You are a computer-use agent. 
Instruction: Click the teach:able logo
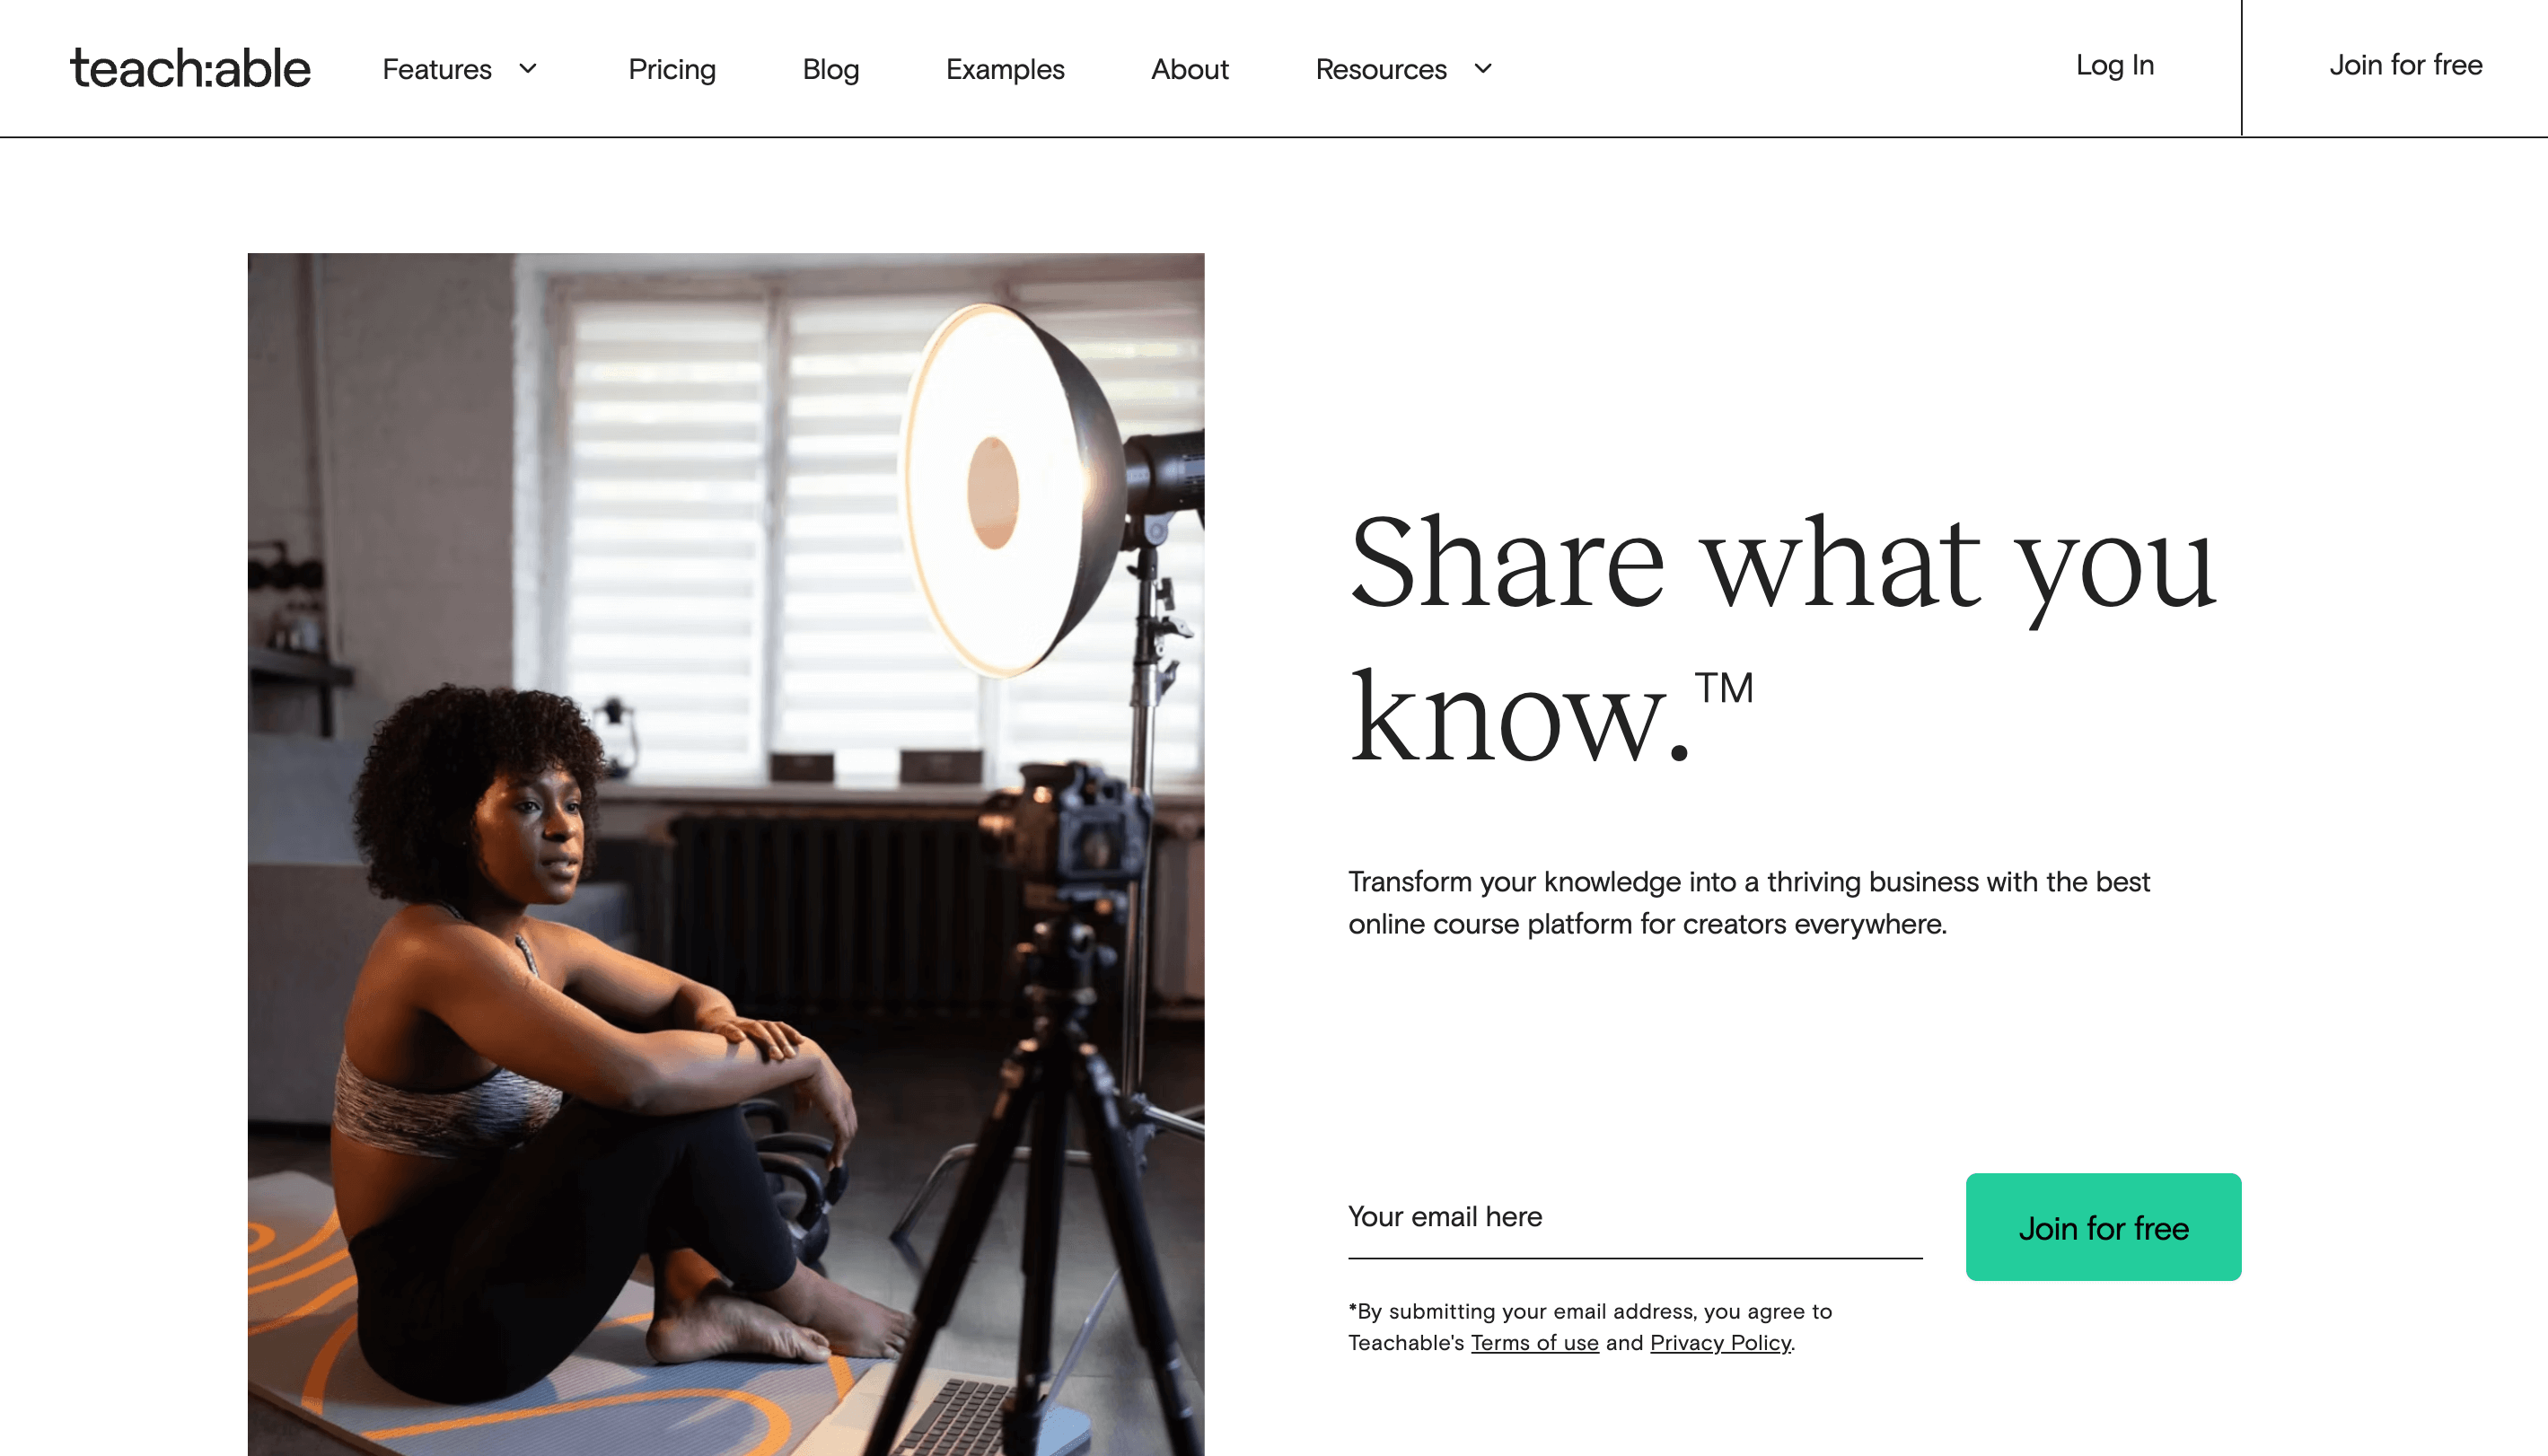[190, 68]
